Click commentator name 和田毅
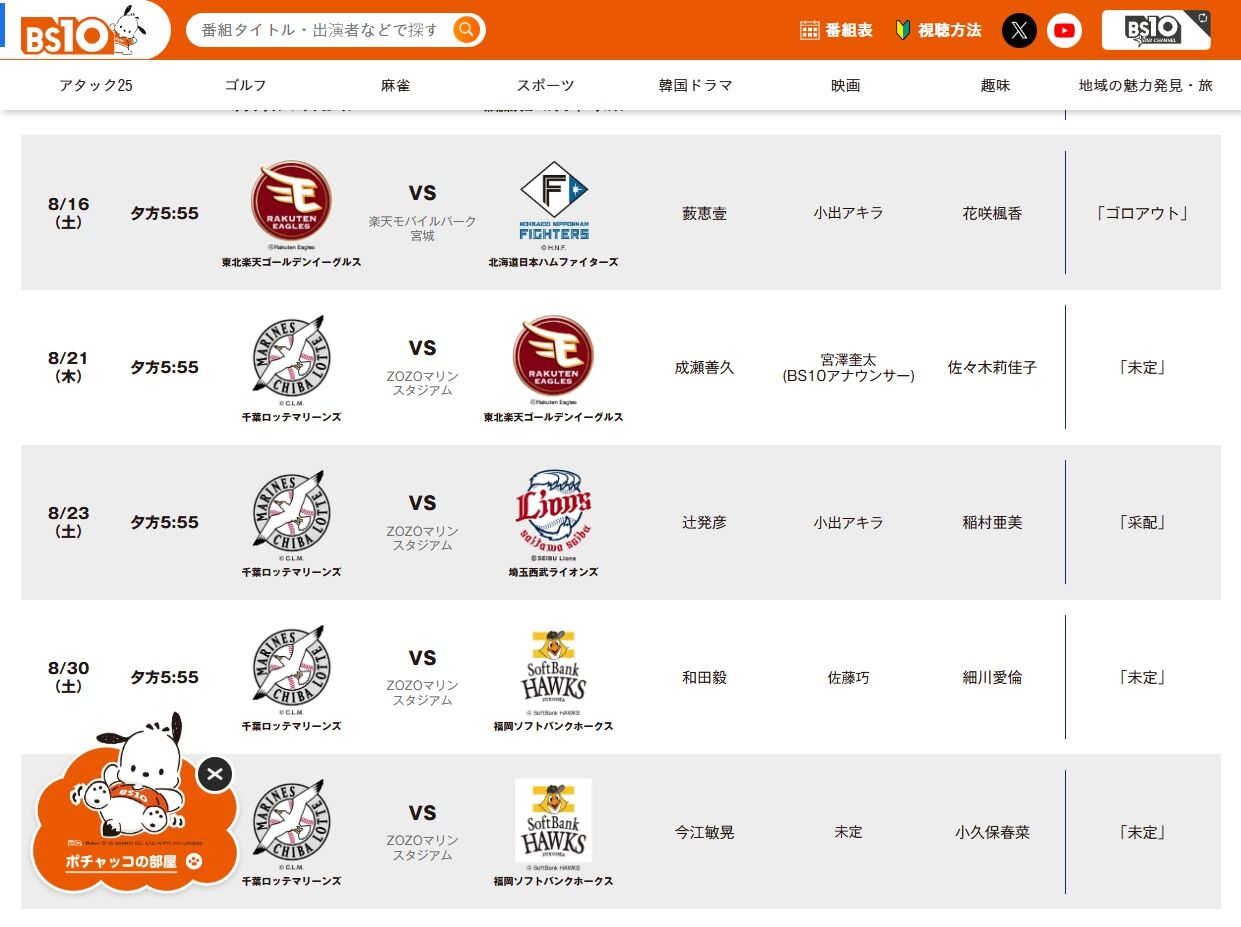Viewport: 1241px width, 927px height. point(705,677)
